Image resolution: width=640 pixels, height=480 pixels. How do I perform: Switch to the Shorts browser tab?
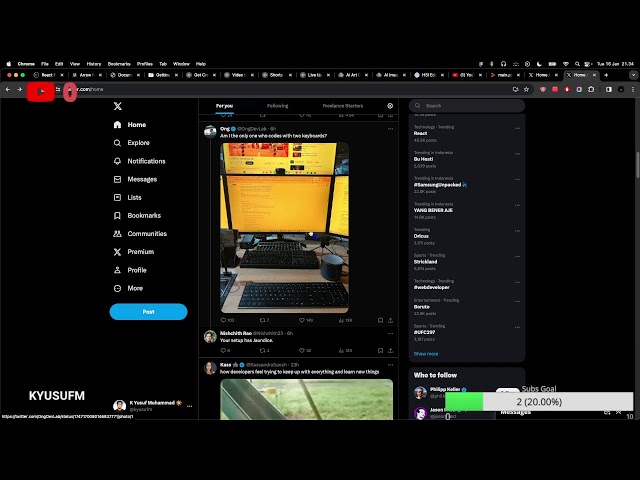[x=276, y=75]
